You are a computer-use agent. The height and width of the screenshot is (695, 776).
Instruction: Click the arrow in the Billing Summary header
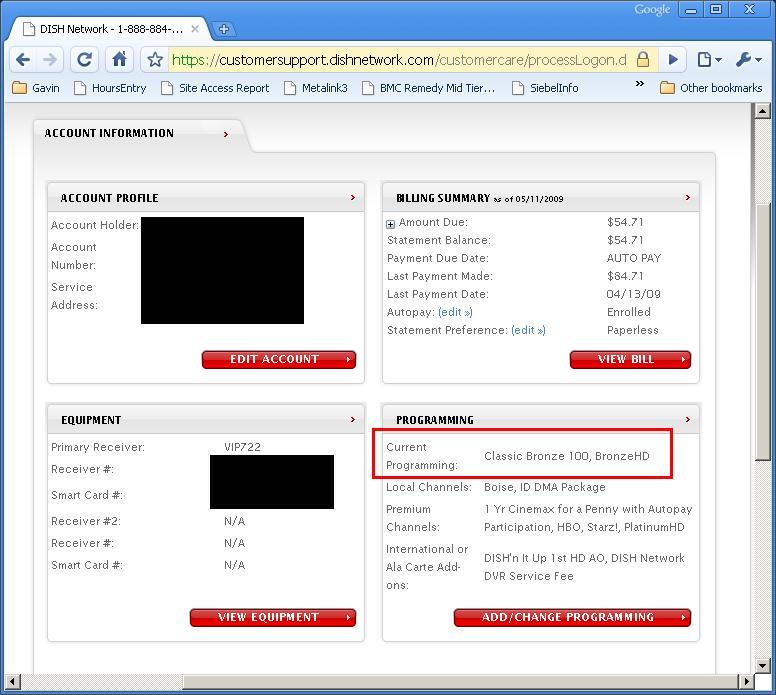pyautogui.click(x=687, y=198)
